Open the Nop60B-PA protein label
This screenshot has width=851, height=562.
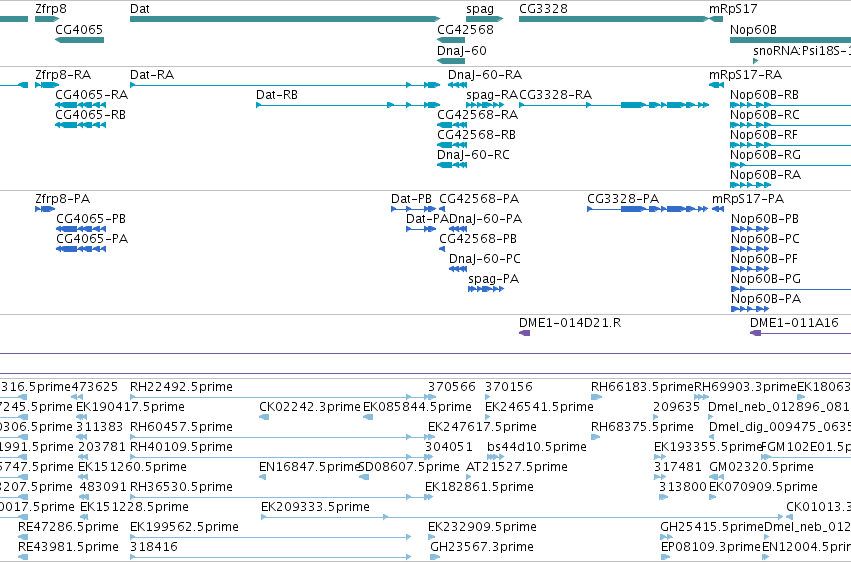coord(766,299)
